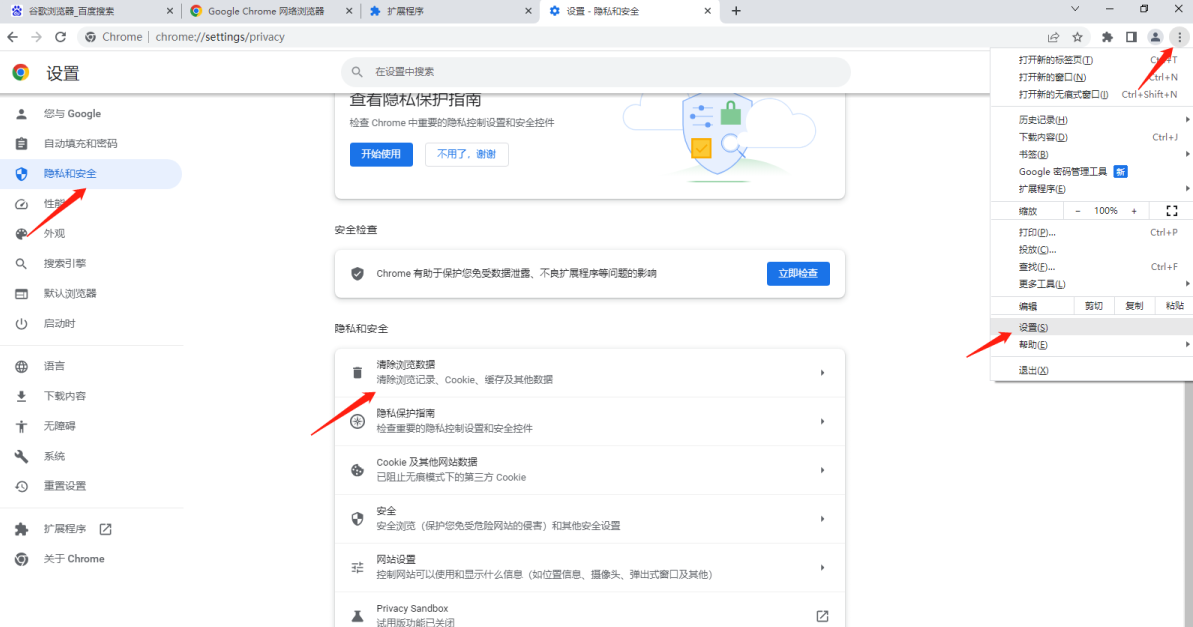This screenshot has height=627, width=1193.
Task: Open 帮助 submenu in Chrome menu
Action: (1092, 345)
